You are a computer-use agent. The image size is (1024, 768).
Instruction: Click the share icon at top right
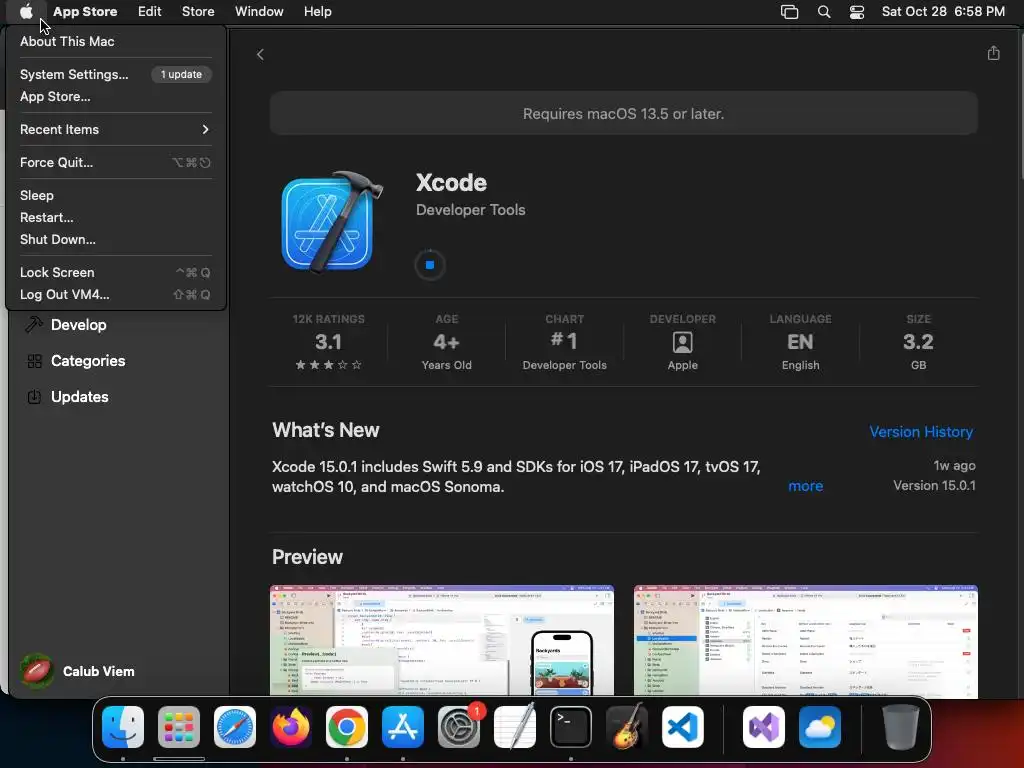pyautogui.click(x=993, y=53)
